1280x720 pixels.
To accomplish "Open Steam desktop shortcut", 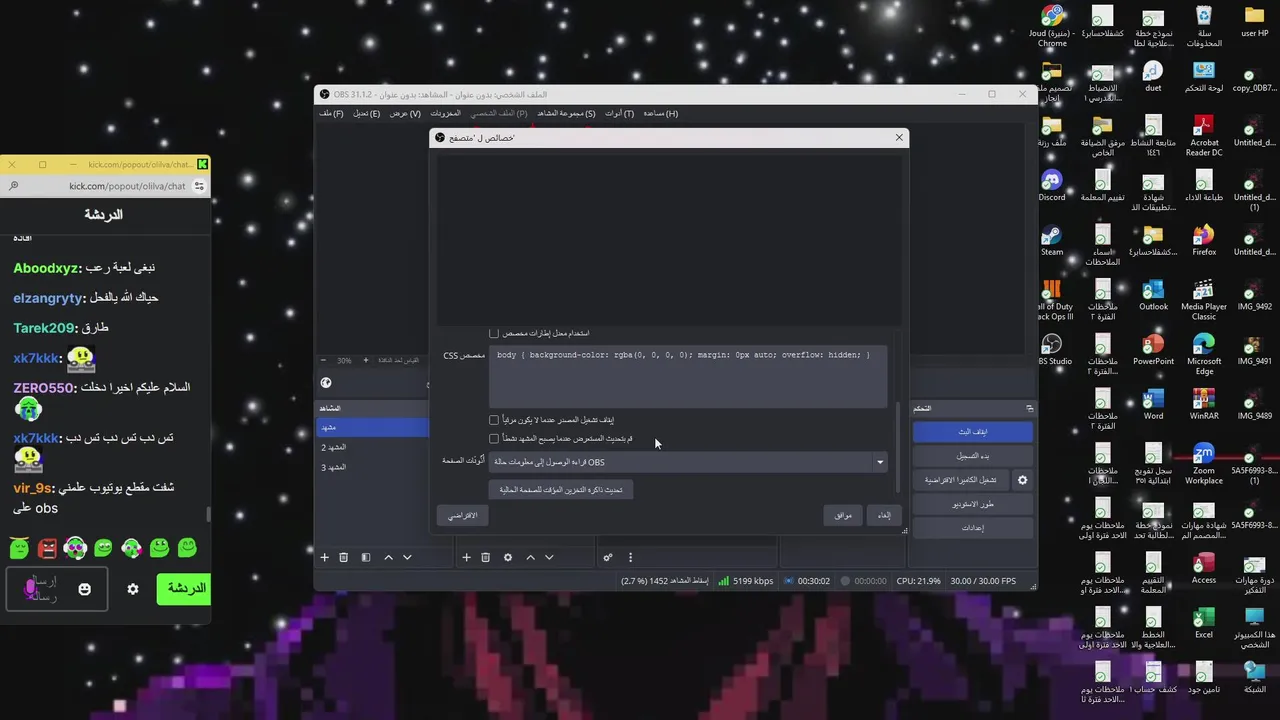I will pos(1052,240).
